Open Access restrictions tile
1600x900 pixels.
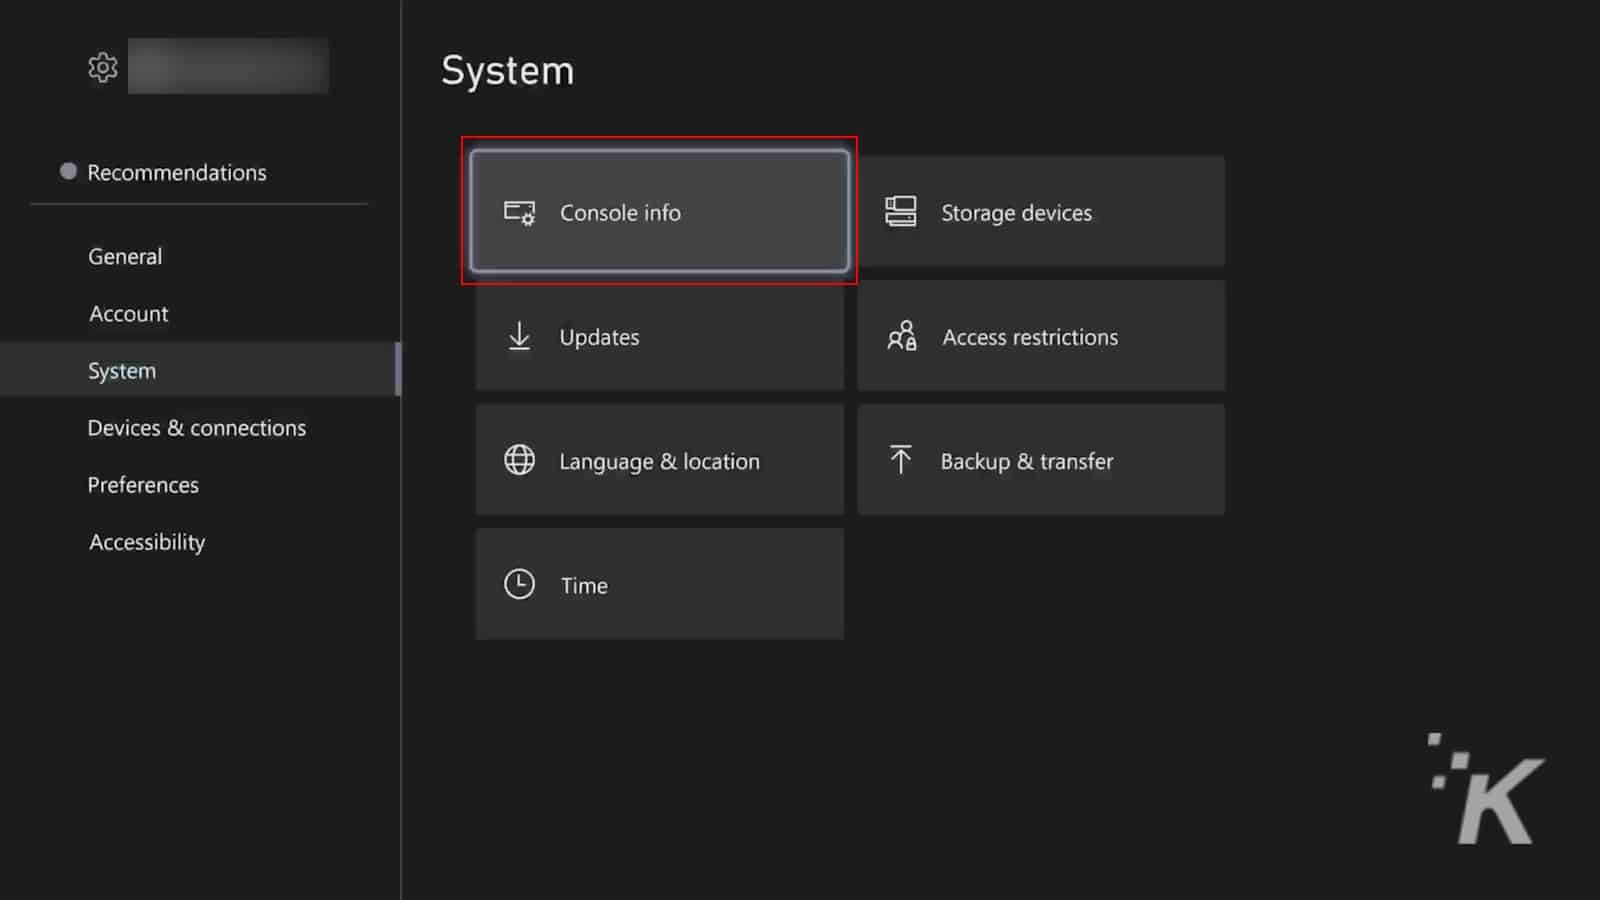[x=1041, y=336]
